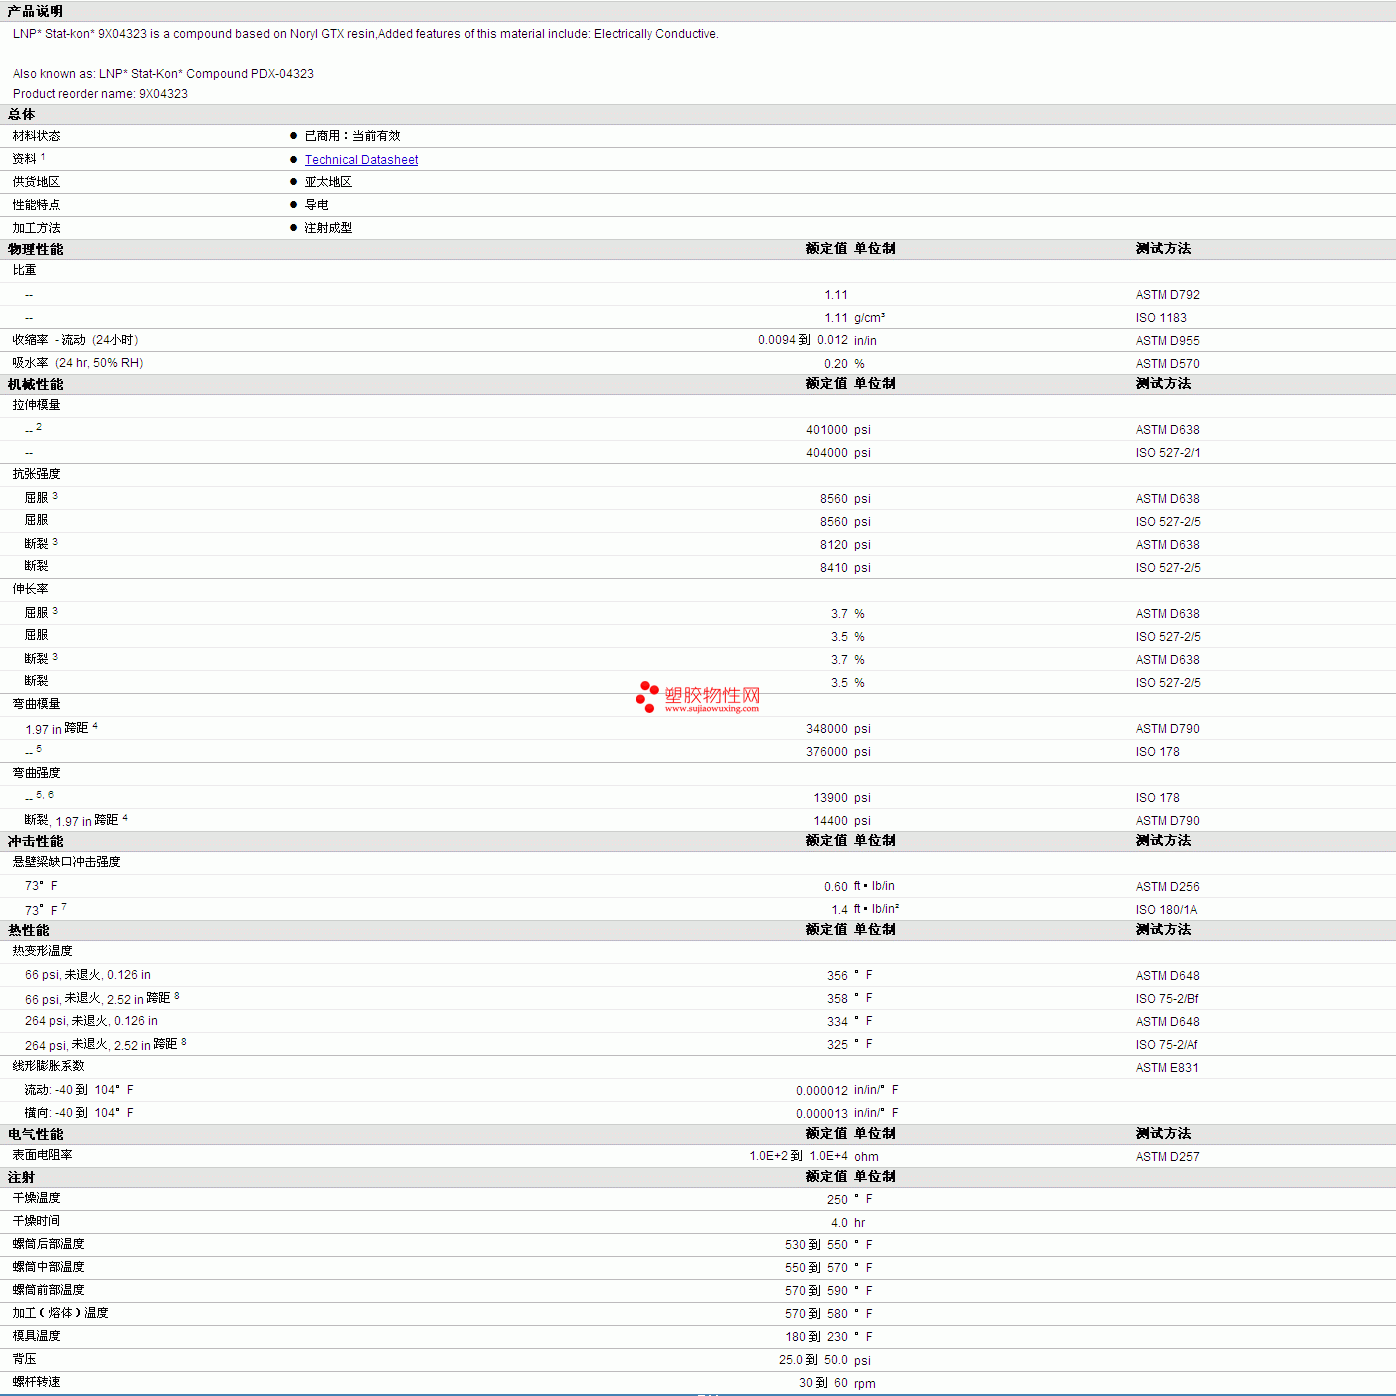Select the 悬壁梁缺口冲击强度 label
Image resolution: width=1396 pixels, height=1396 pixels.
[66, 862]
